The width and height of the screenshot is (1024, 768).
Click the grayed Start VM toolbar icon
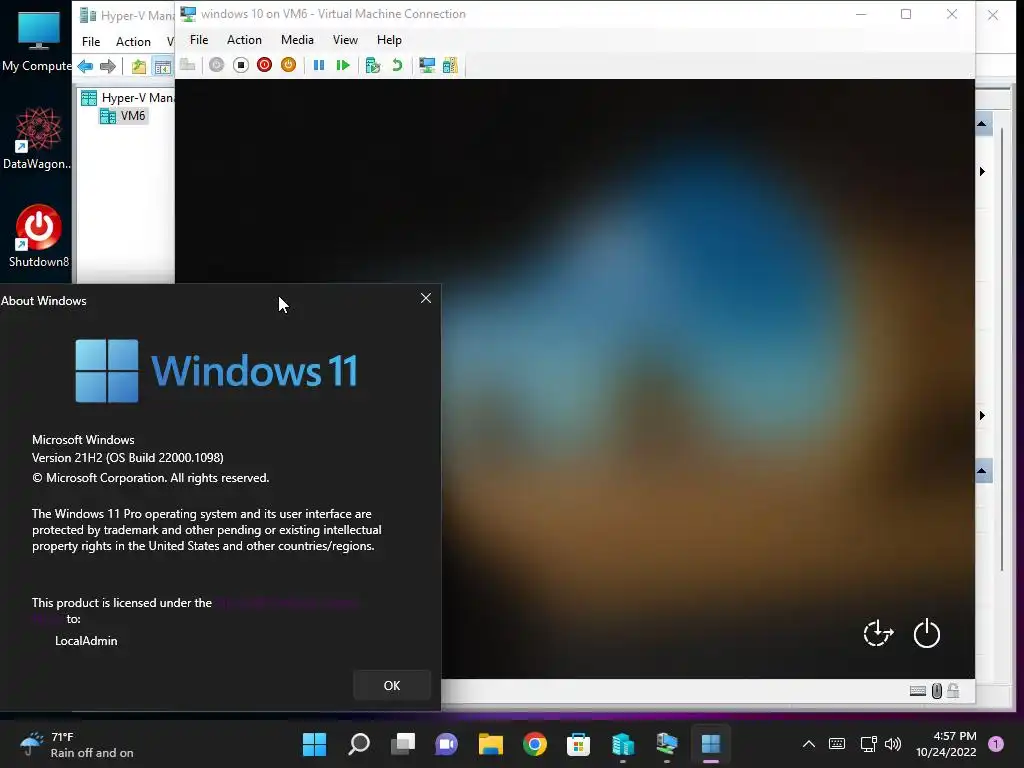click(217, 65)
